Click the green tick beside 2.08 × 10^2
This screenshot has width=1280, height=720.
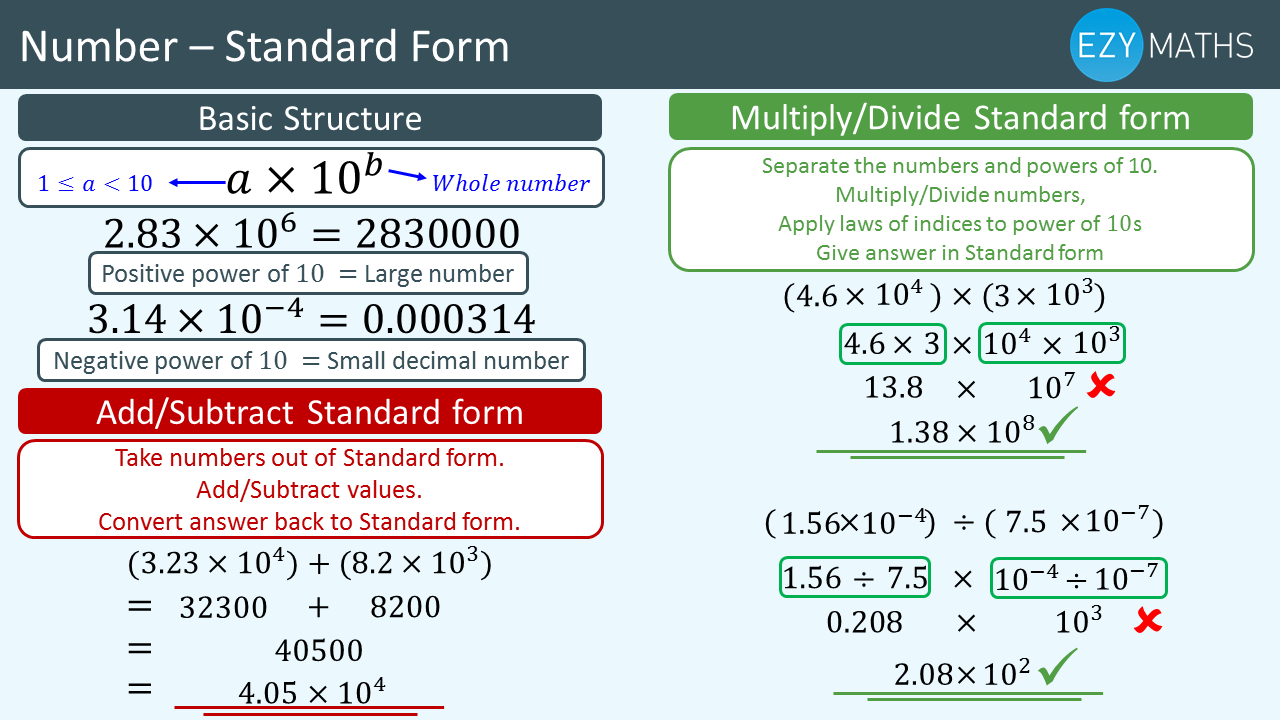click(x=1058, y=668)
